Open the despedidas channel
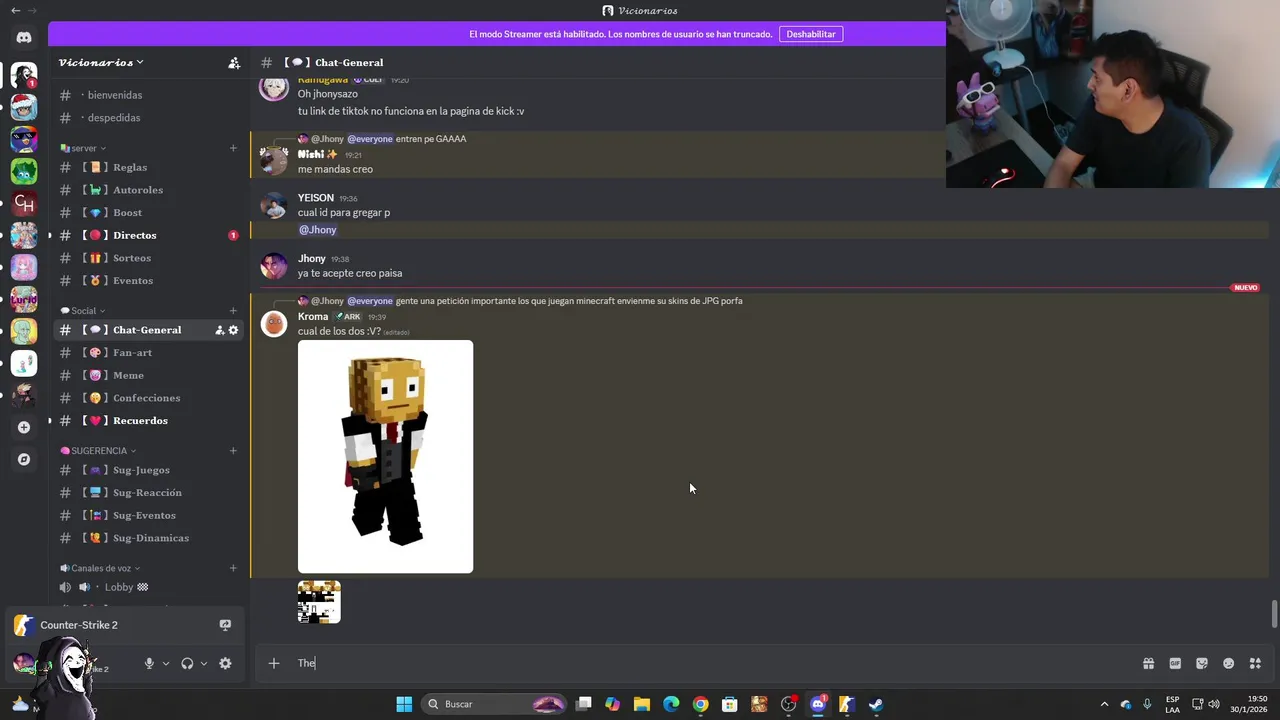Image resolution: width=1280 pixels, height=720 pixels. point(148,118)
